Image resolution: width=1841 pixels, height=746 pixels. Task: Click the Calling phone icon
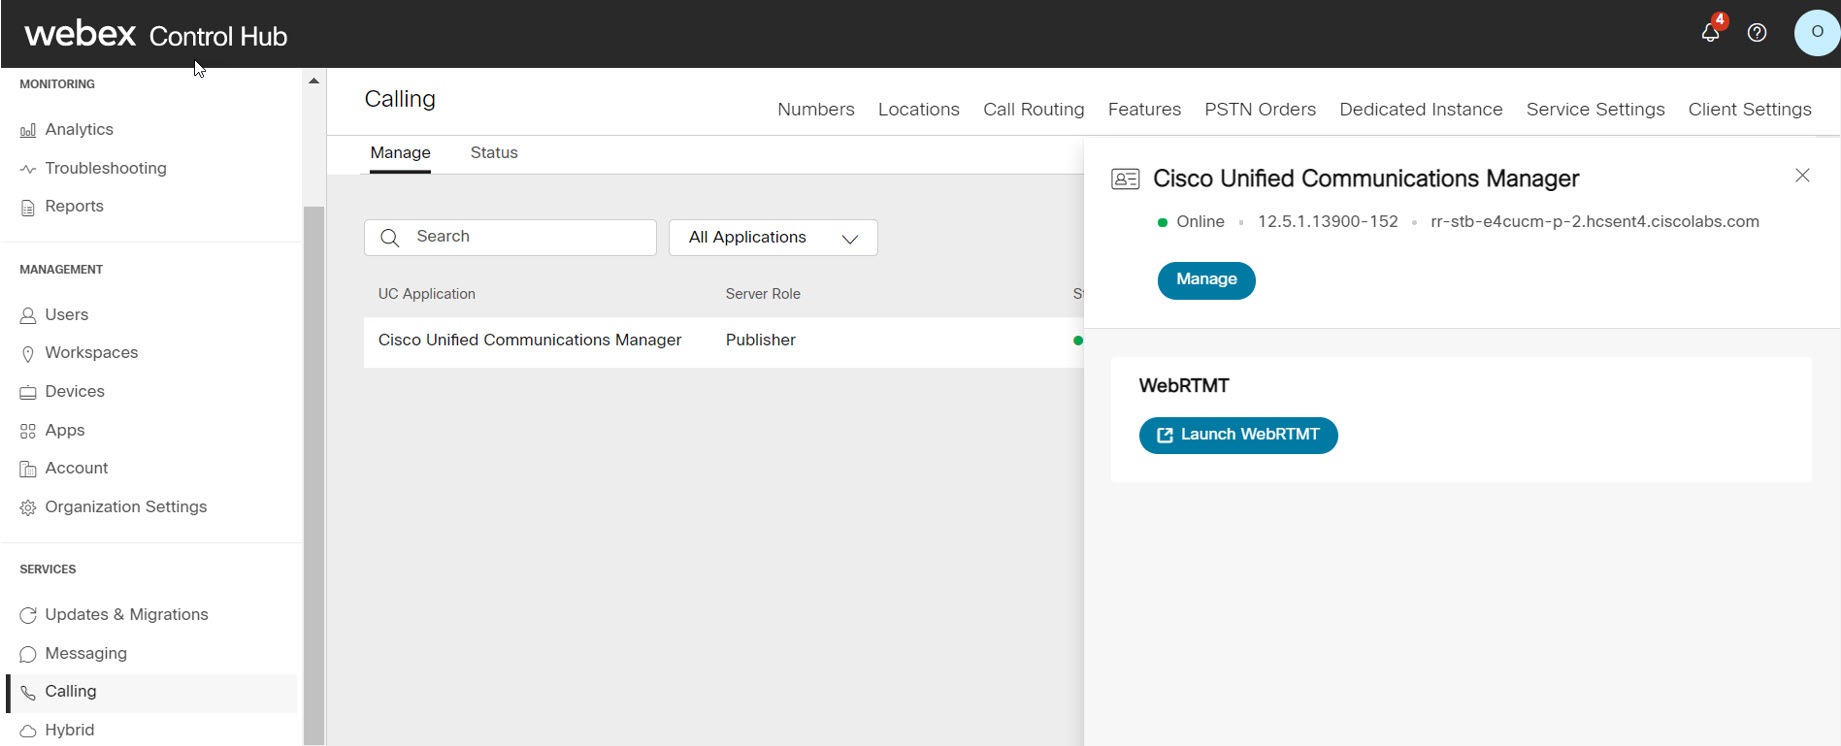tap(28, 692)
